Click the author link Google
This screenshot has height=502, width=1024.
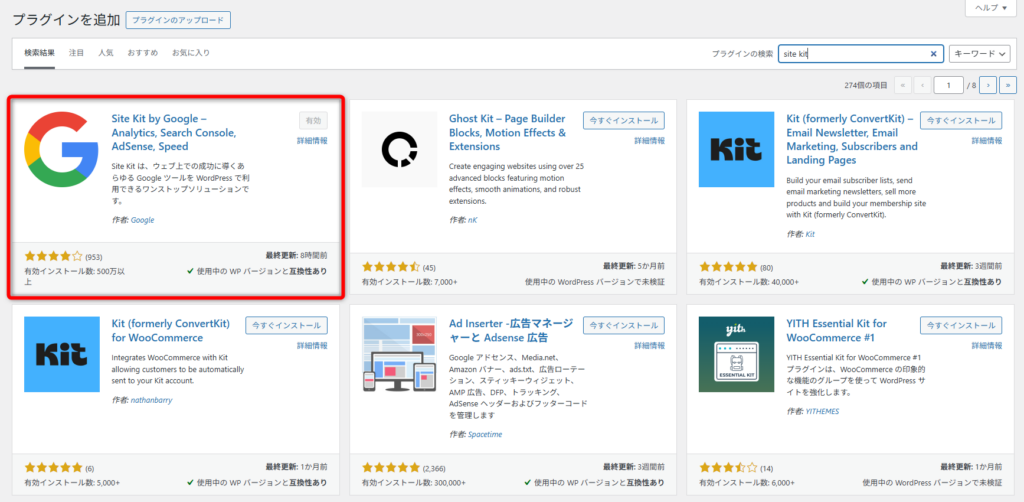pyautogui.click(x=142, y=220)
